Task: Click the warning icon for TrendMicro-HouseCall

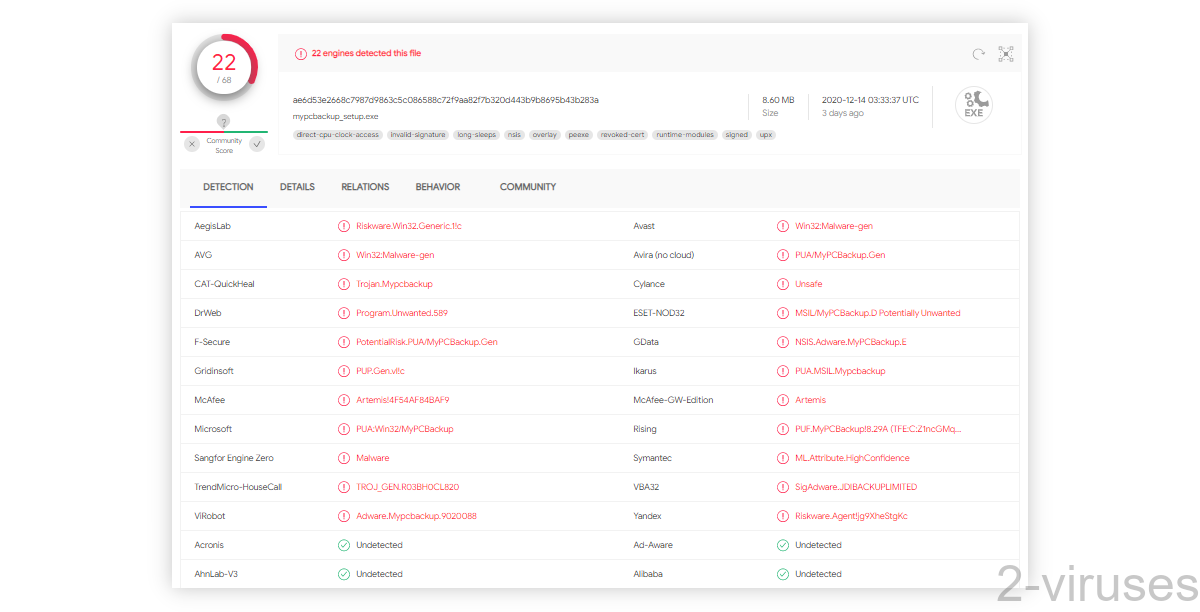Action: 344,487
